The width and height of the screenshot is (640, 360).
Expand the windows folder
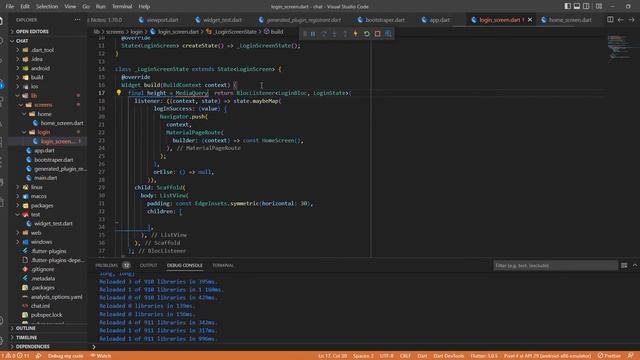click(x=48, y=242)
